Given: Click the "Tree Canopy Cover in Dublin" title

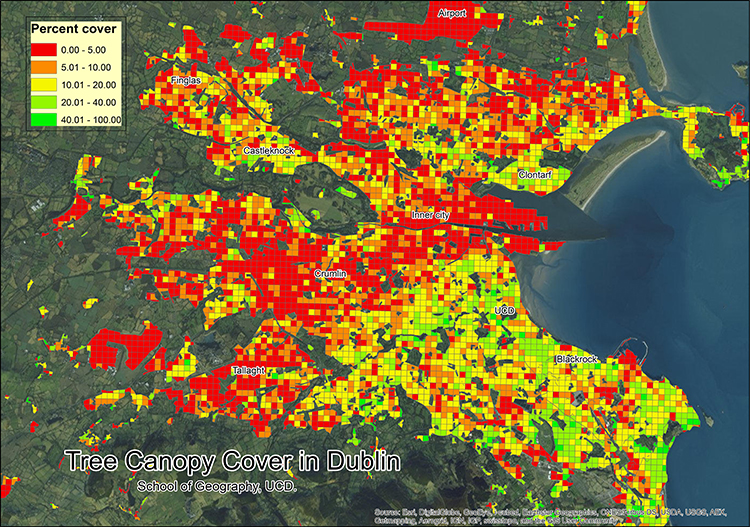Looking at the screenshot, I should coord(232,462).
